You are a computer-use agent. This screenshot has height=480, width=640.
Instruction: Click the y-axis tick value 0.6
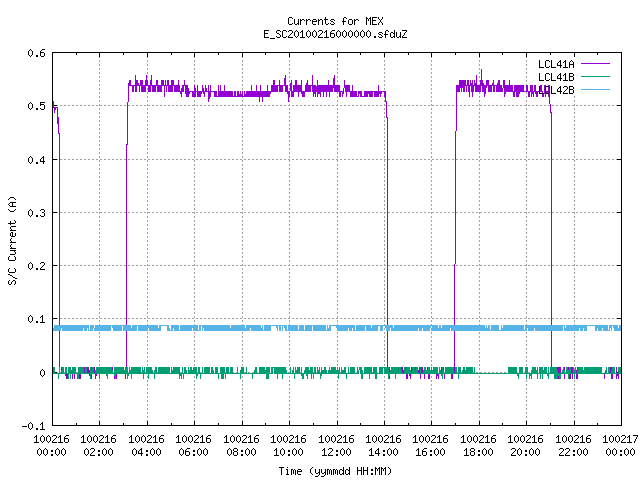(36, 53)
